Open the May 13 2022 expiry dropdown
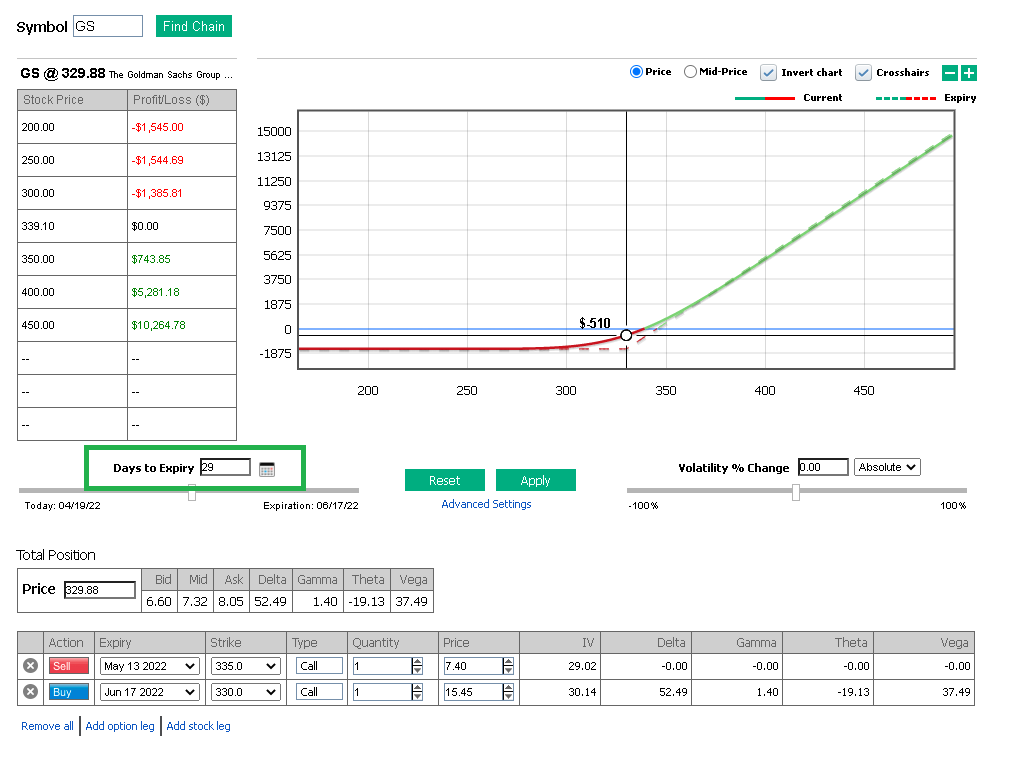 pos(150,666)
